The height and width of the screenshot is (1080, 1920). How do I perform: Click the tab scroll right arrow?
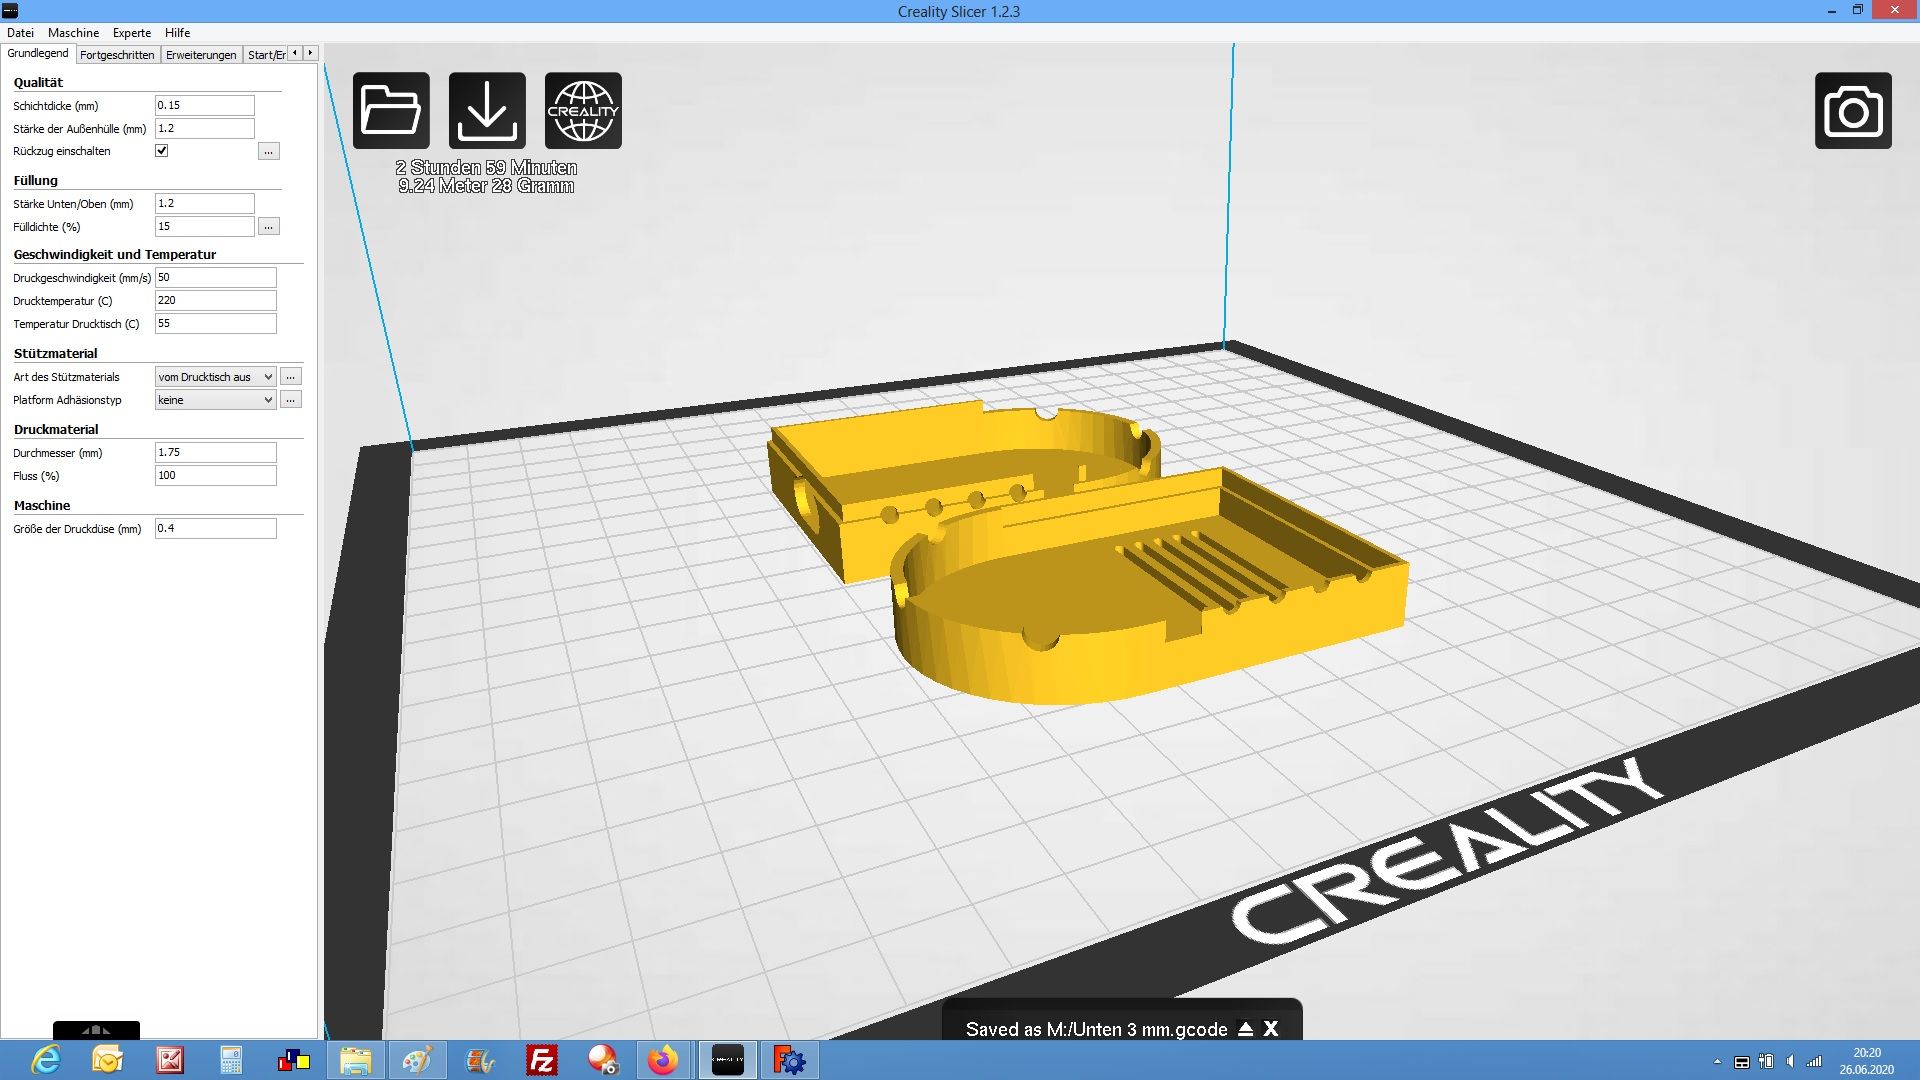311,53
